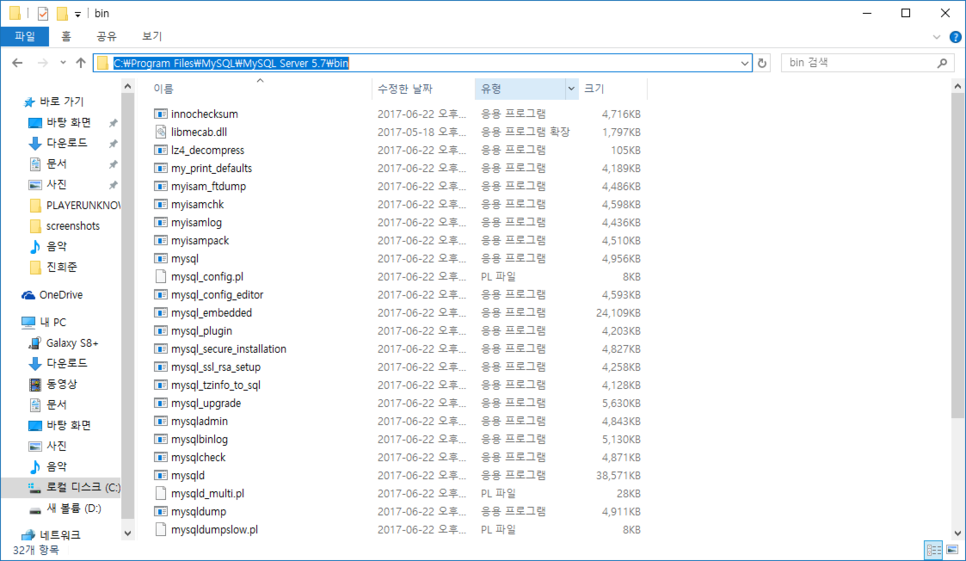Image resolution: width=966 pixels, height=561 pixels.
Task: Click 로컬 디스크 (C:) drive icon
Action: (x=35, y=488)
